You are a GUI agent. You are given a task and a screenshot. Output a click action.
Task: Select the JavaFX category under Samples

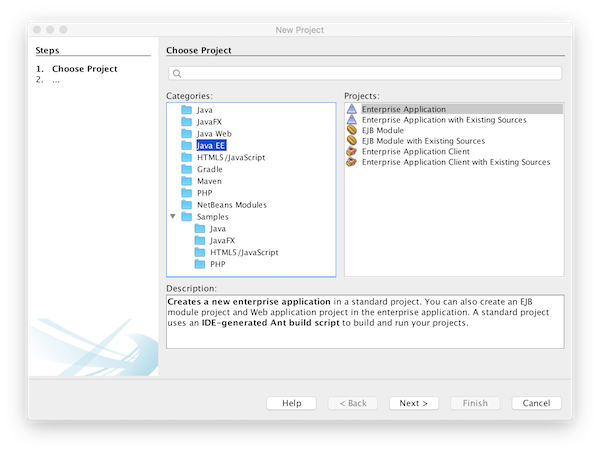[222, 240]
